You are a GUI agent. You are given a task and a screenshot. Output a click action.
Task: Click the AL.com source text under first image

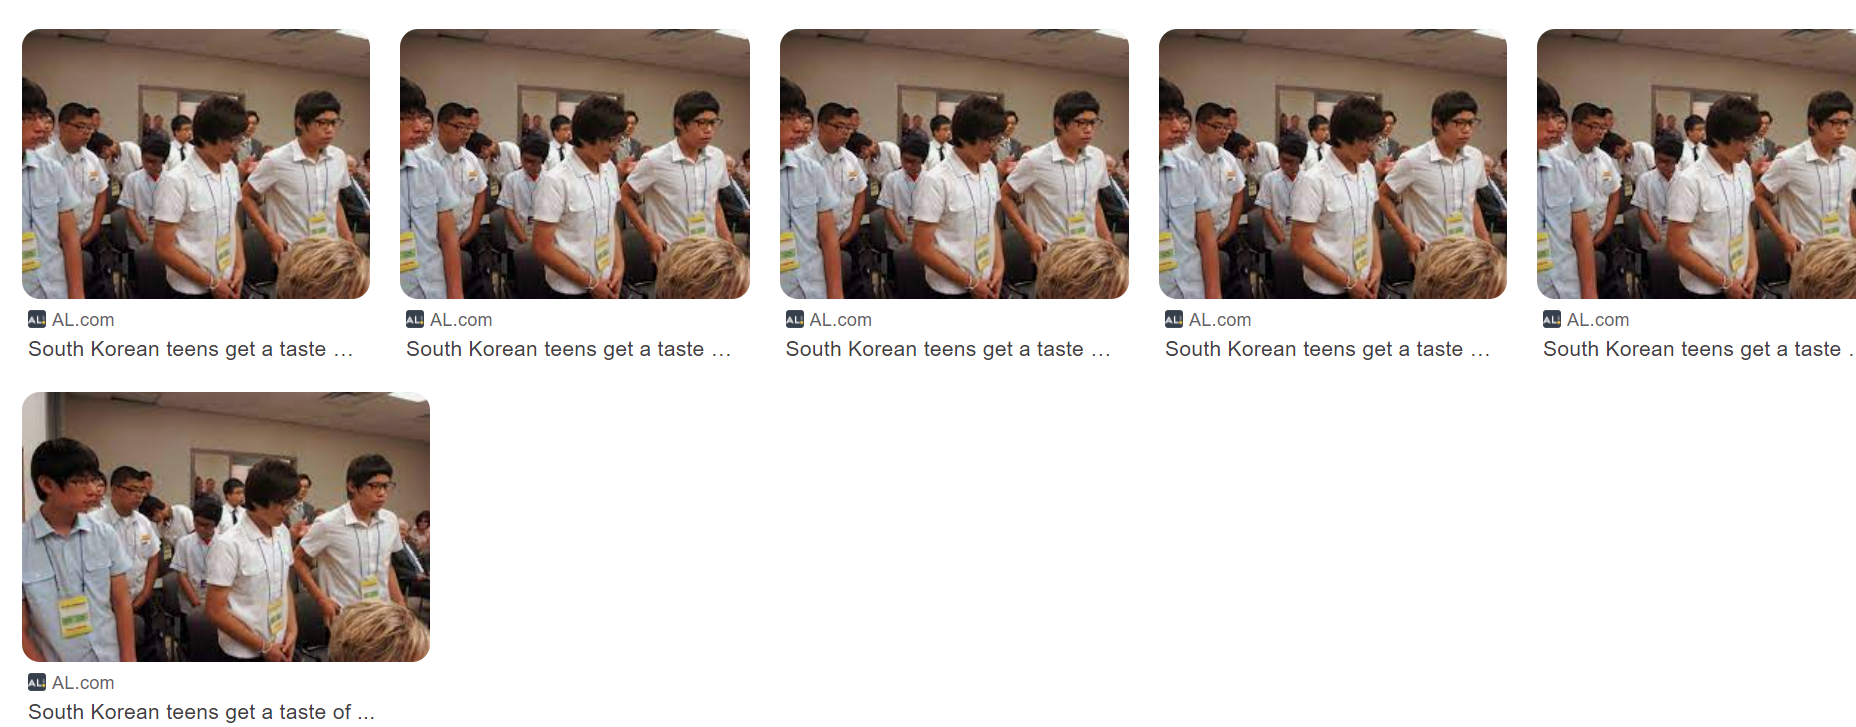pos(83,320)
